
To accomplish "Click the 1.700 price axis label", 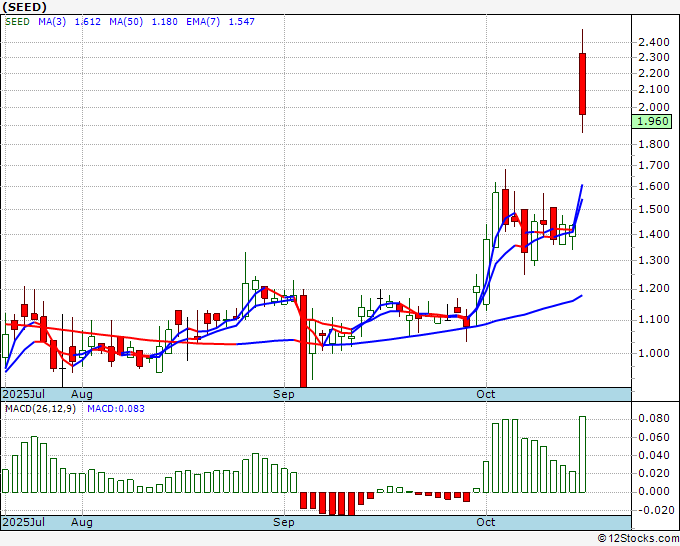I will point(654,165).
